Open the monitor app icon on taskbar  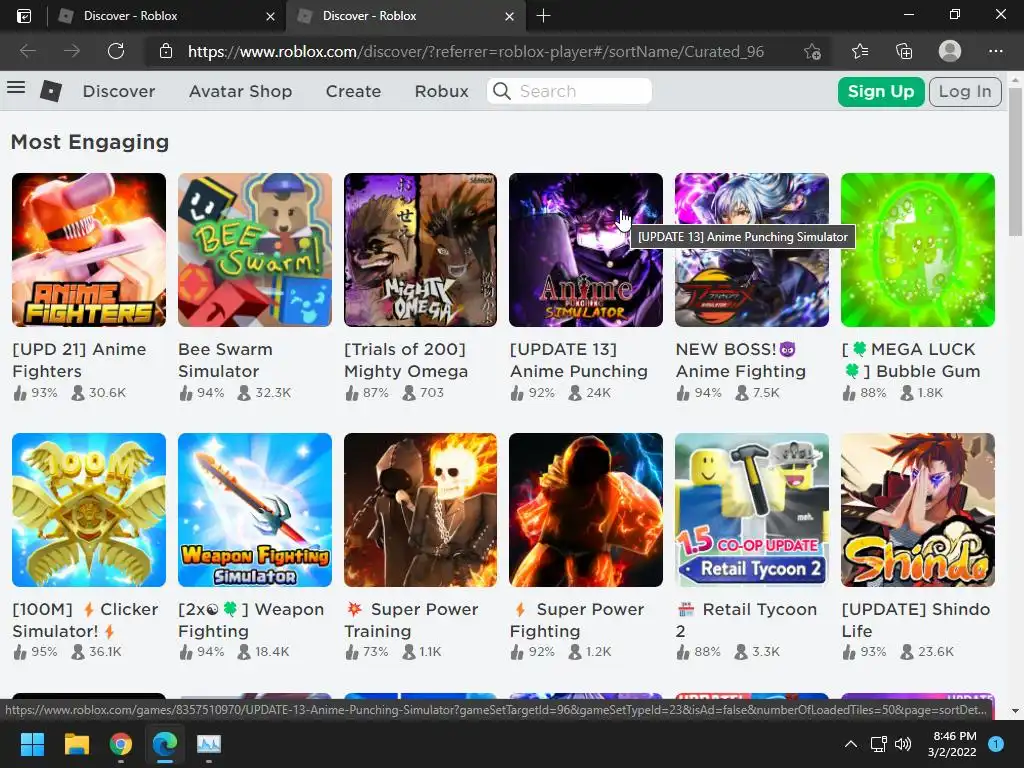pyautogui.click(x=209, y=744)
